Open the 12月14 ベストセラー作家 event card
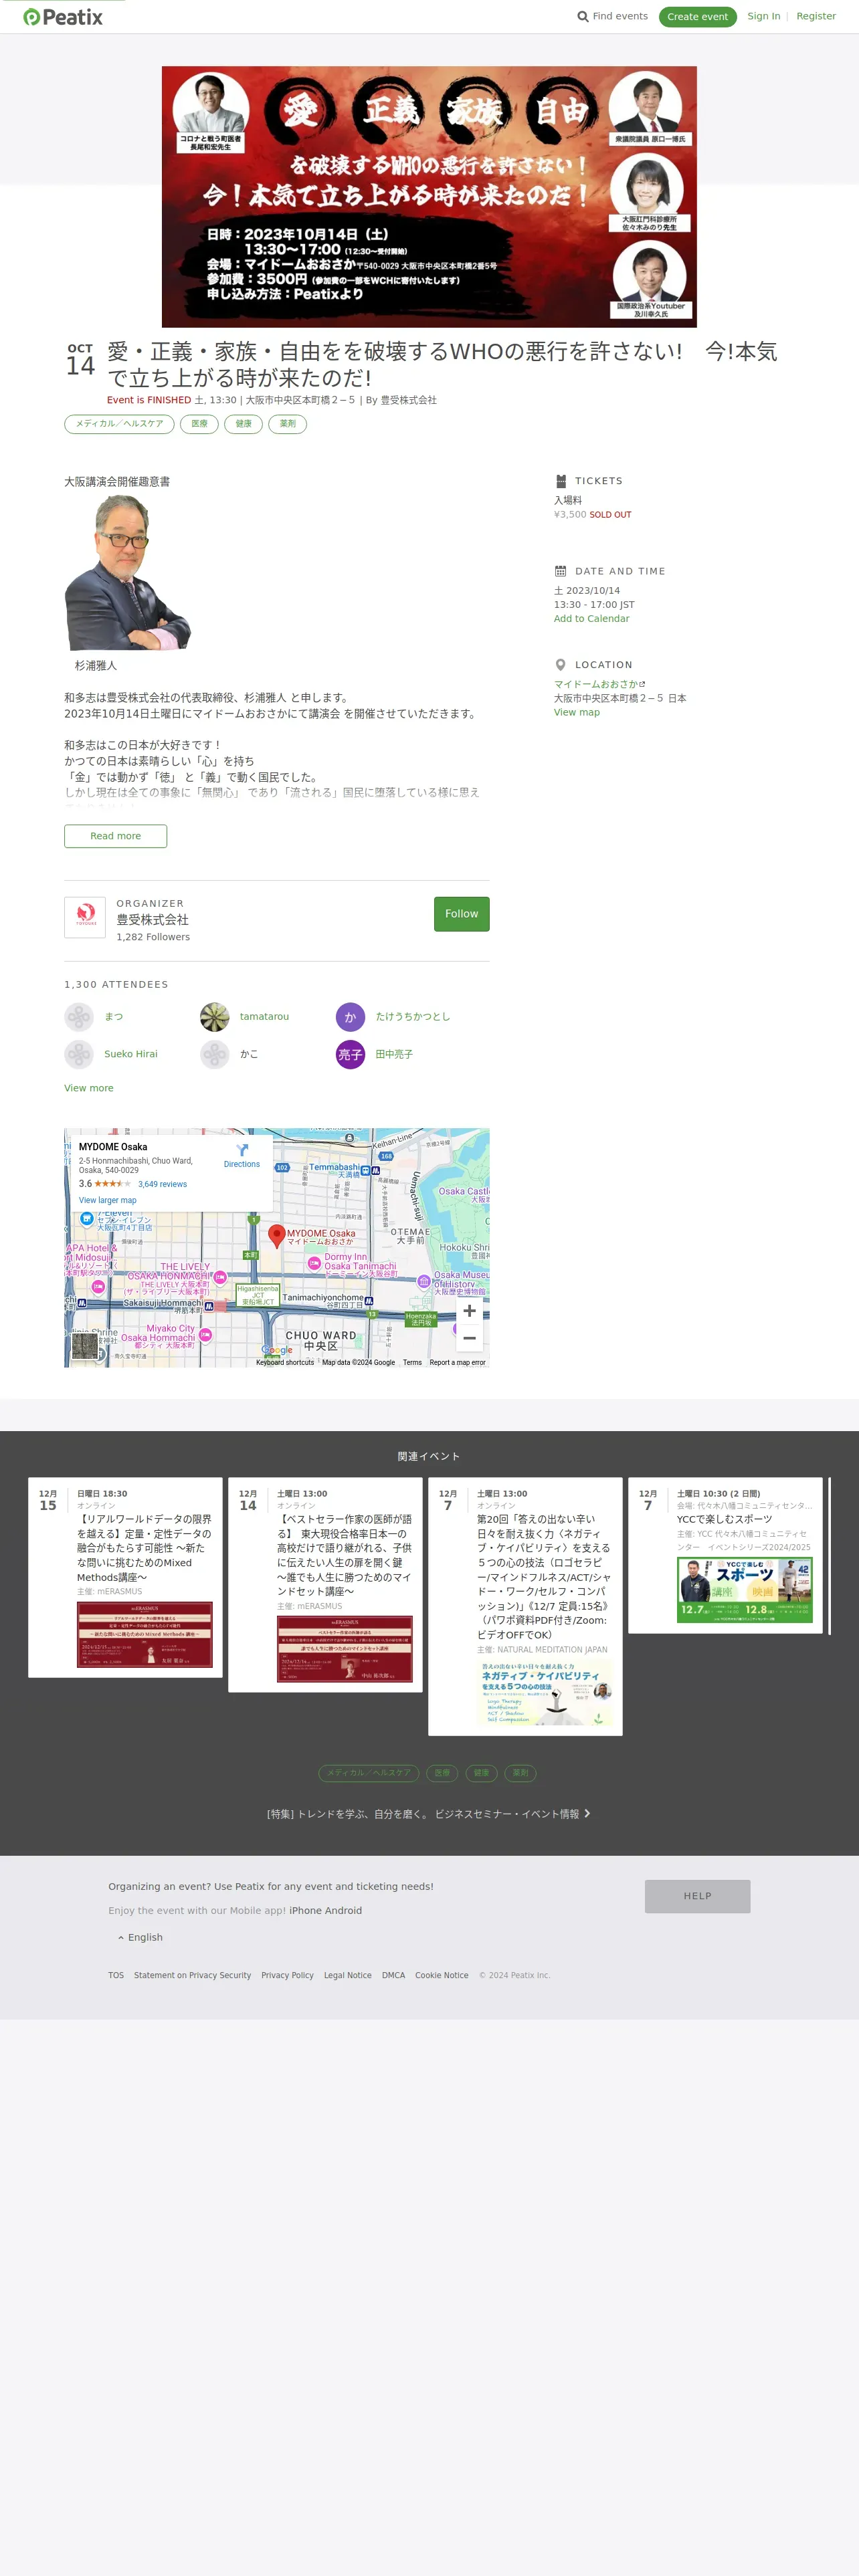 [325, 1584]
